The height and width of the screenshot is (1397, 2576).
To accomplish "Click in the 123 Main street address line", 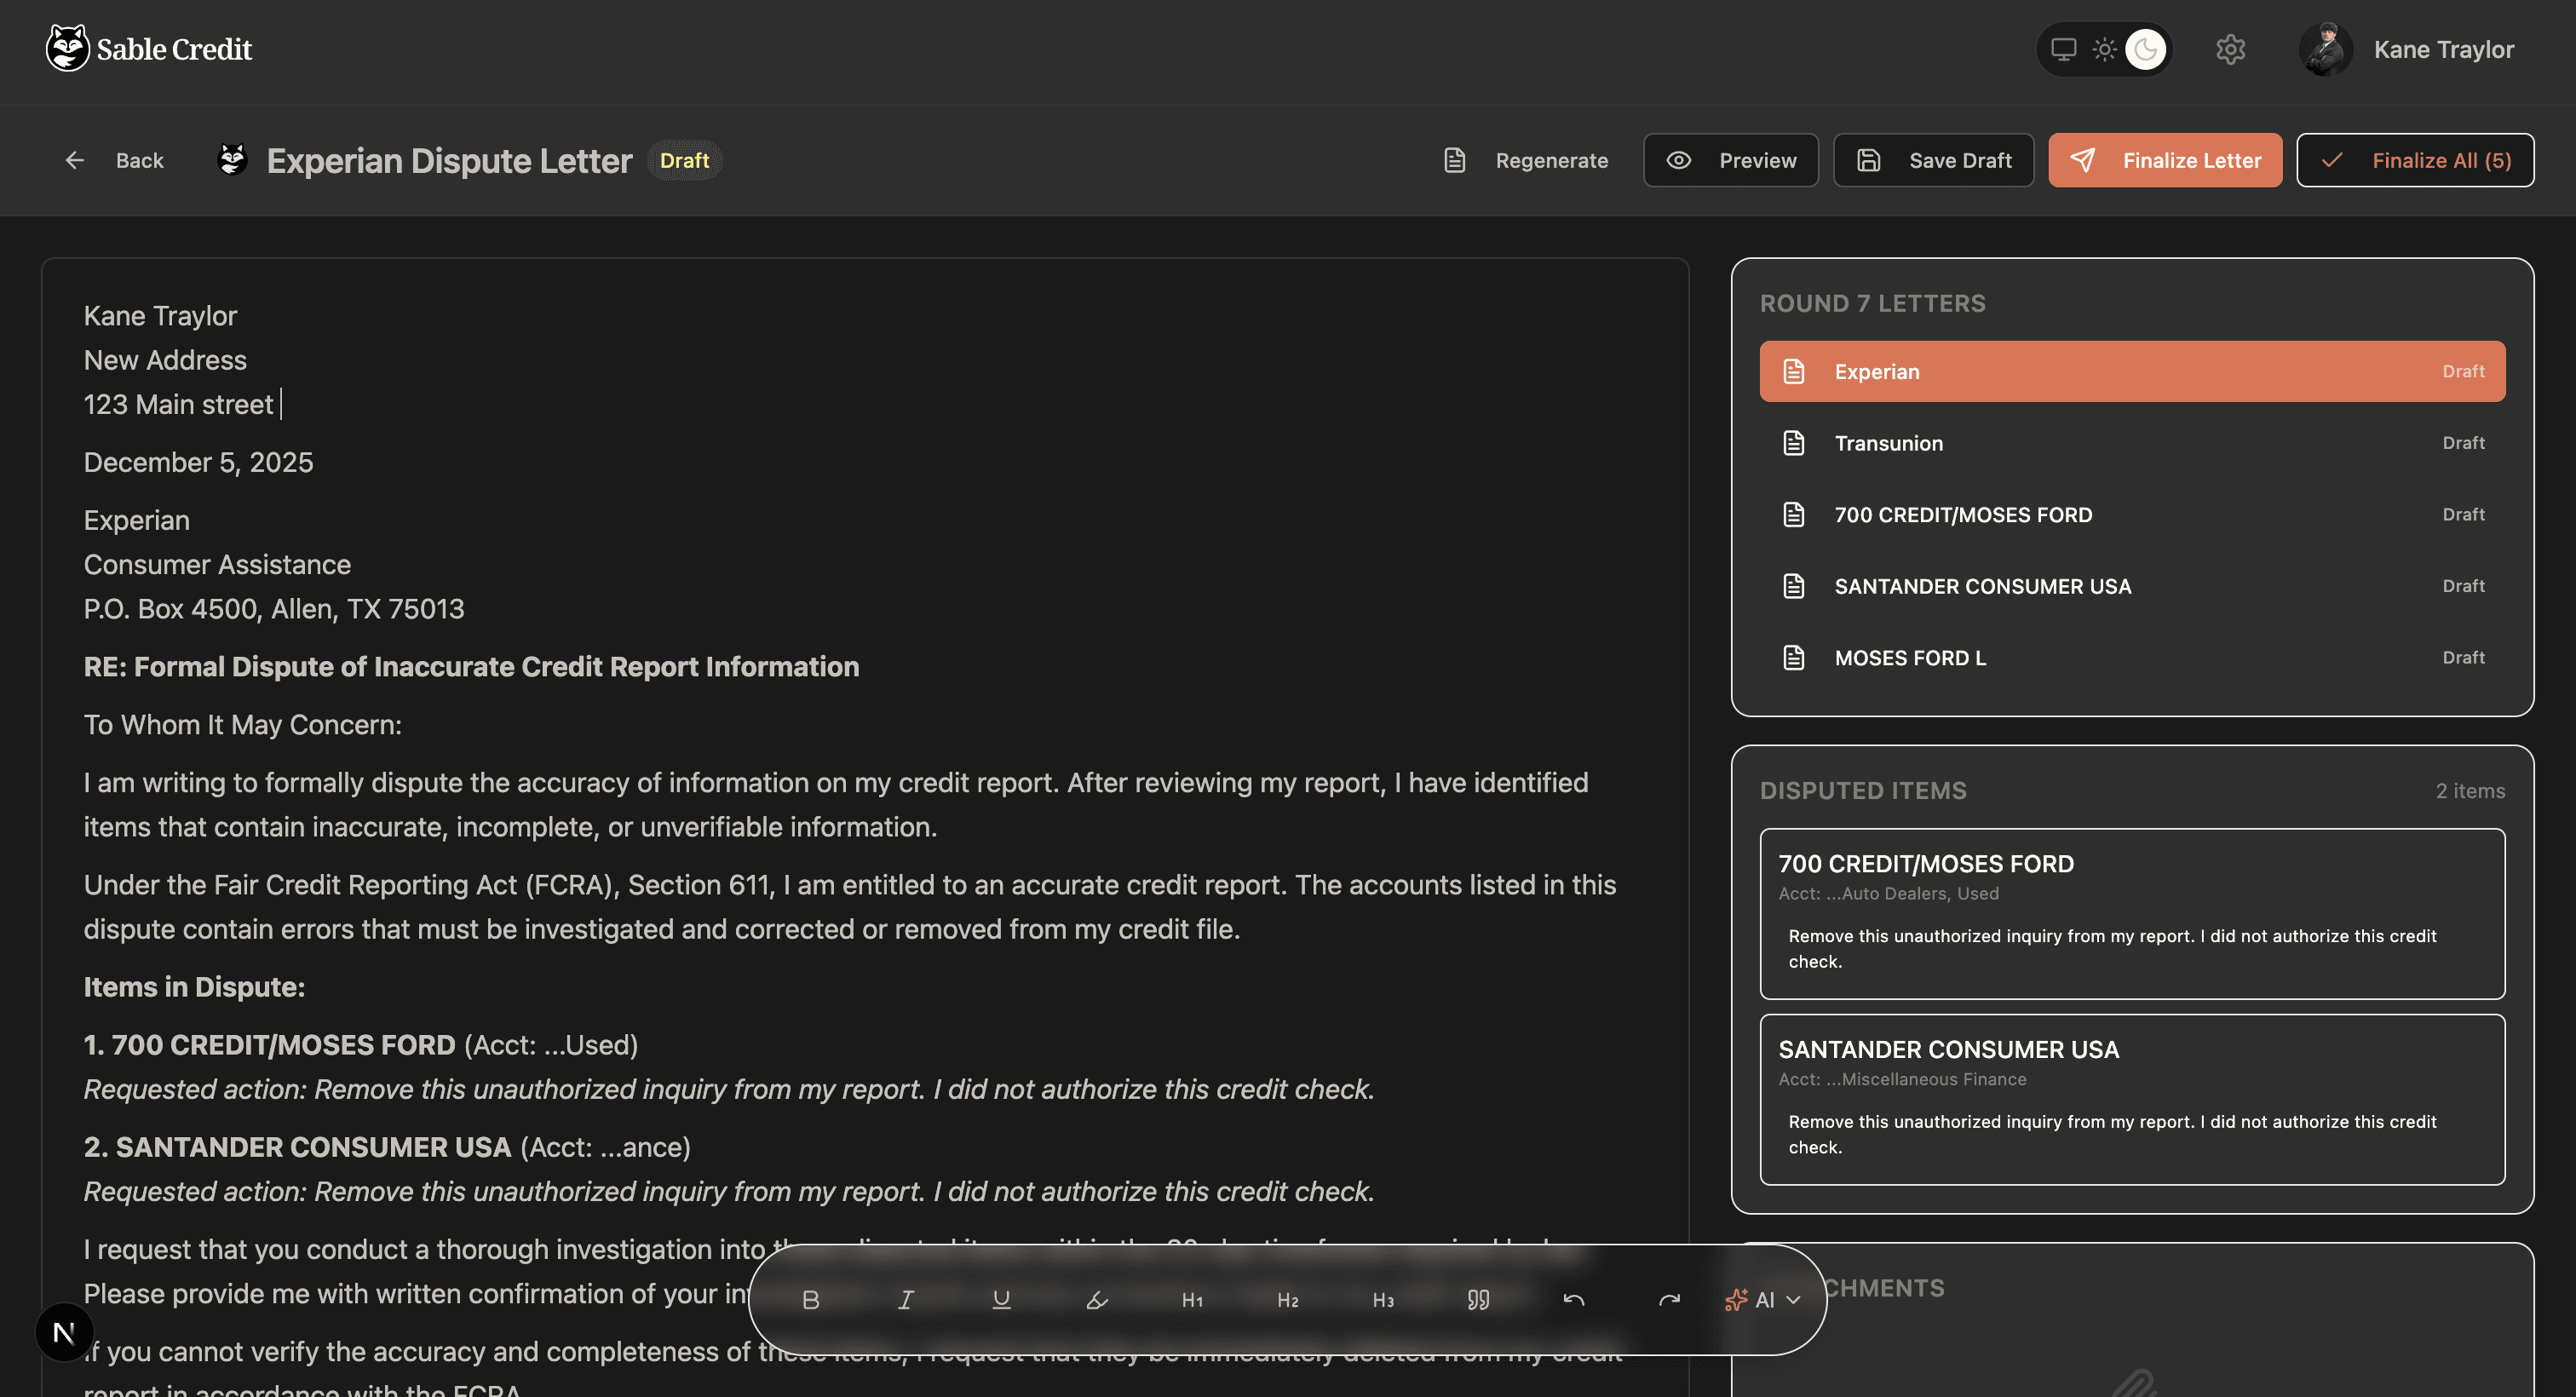I will [x=178, y=404].
